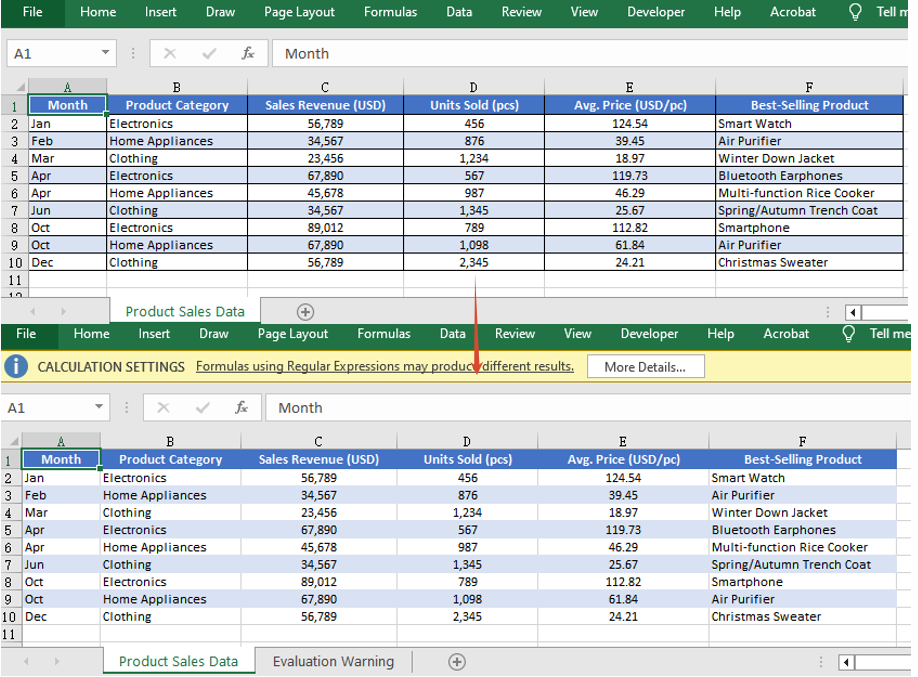
Task: Switch to Data tab in bottom ribbon
Action: pyautogui.click(x=453, y=334)
